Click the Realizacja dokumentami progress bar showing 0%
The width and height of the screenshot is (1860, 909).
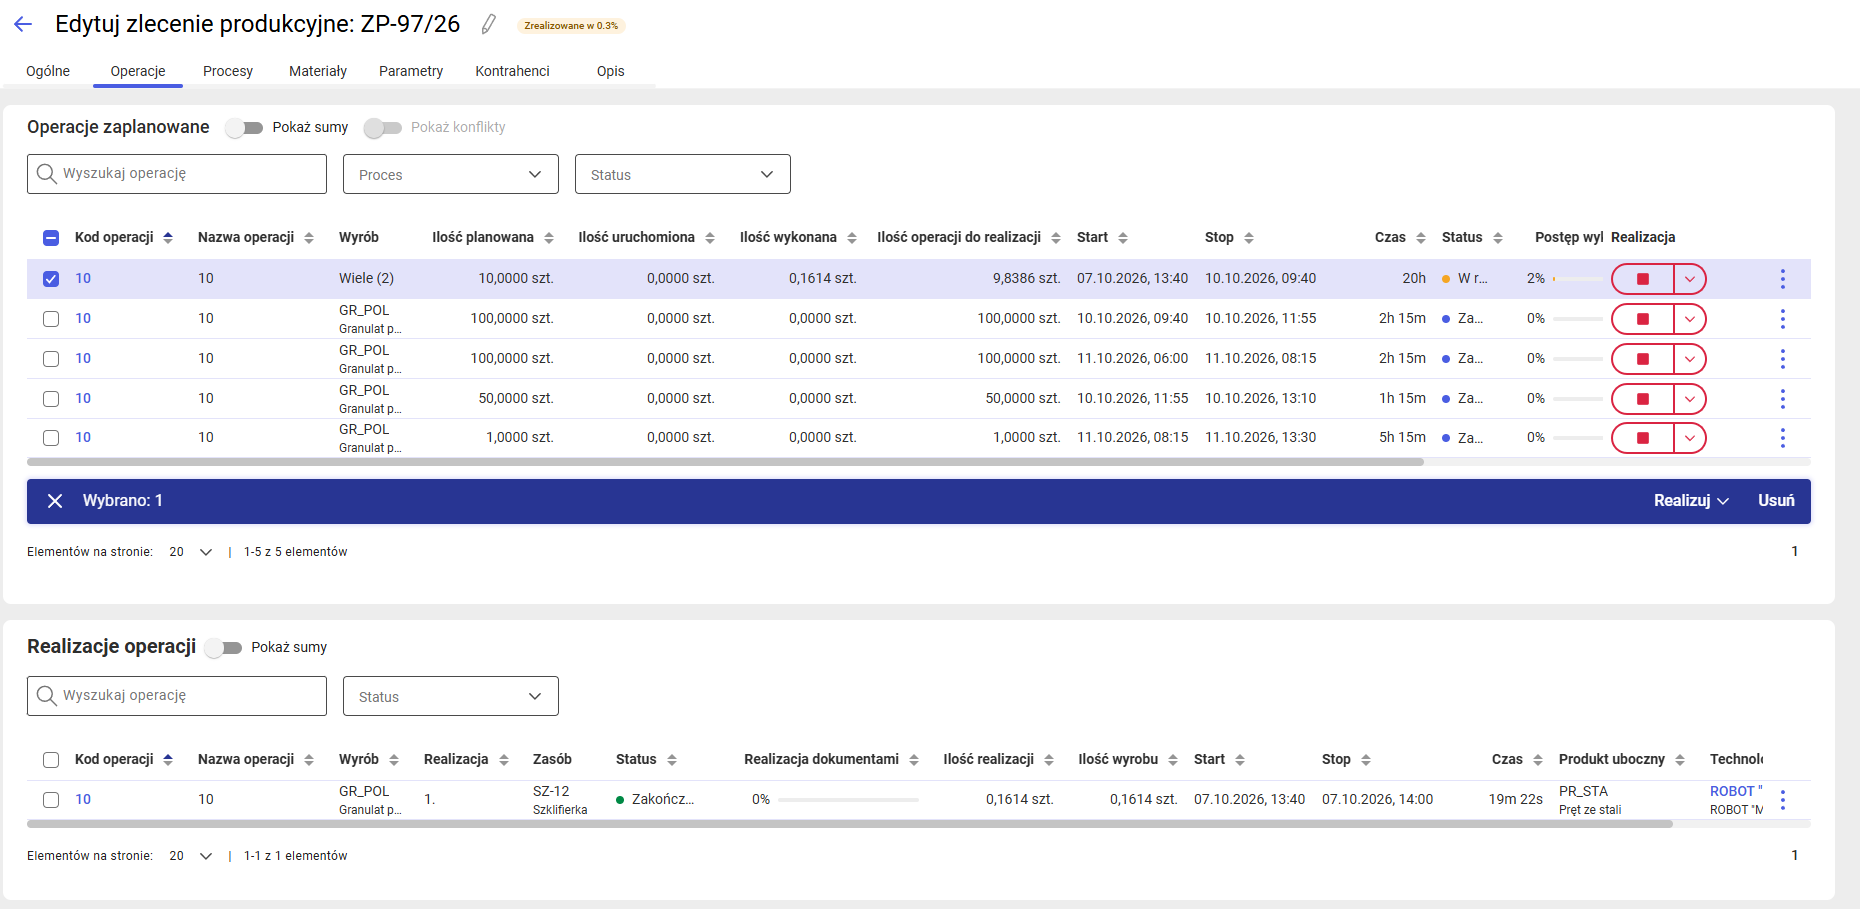(848, 800)
